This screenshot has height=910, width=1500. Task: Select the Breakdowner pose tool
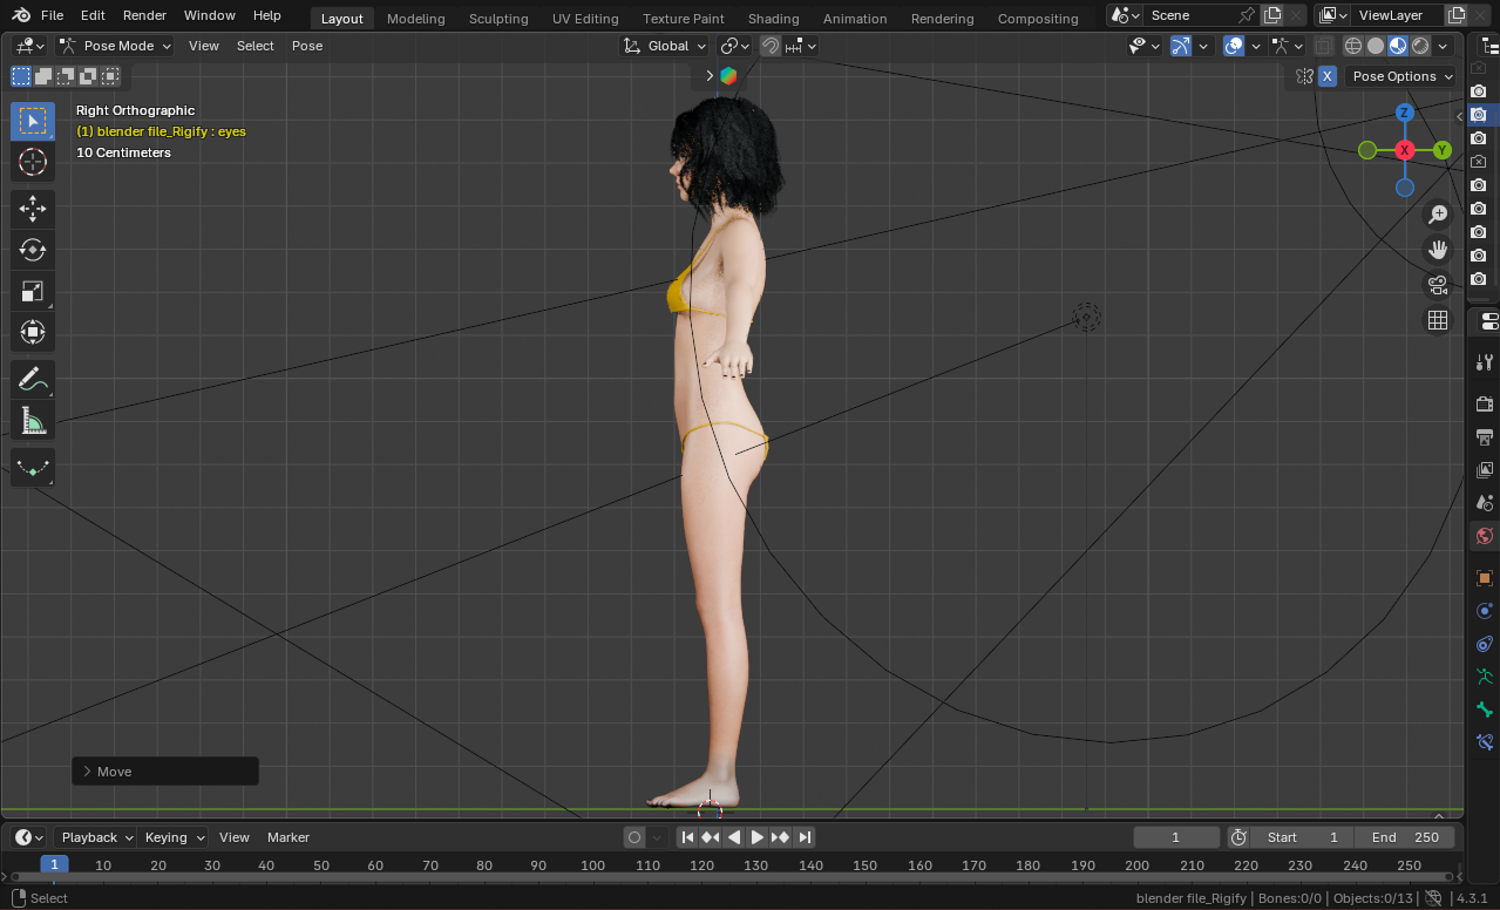click(32, 467)
